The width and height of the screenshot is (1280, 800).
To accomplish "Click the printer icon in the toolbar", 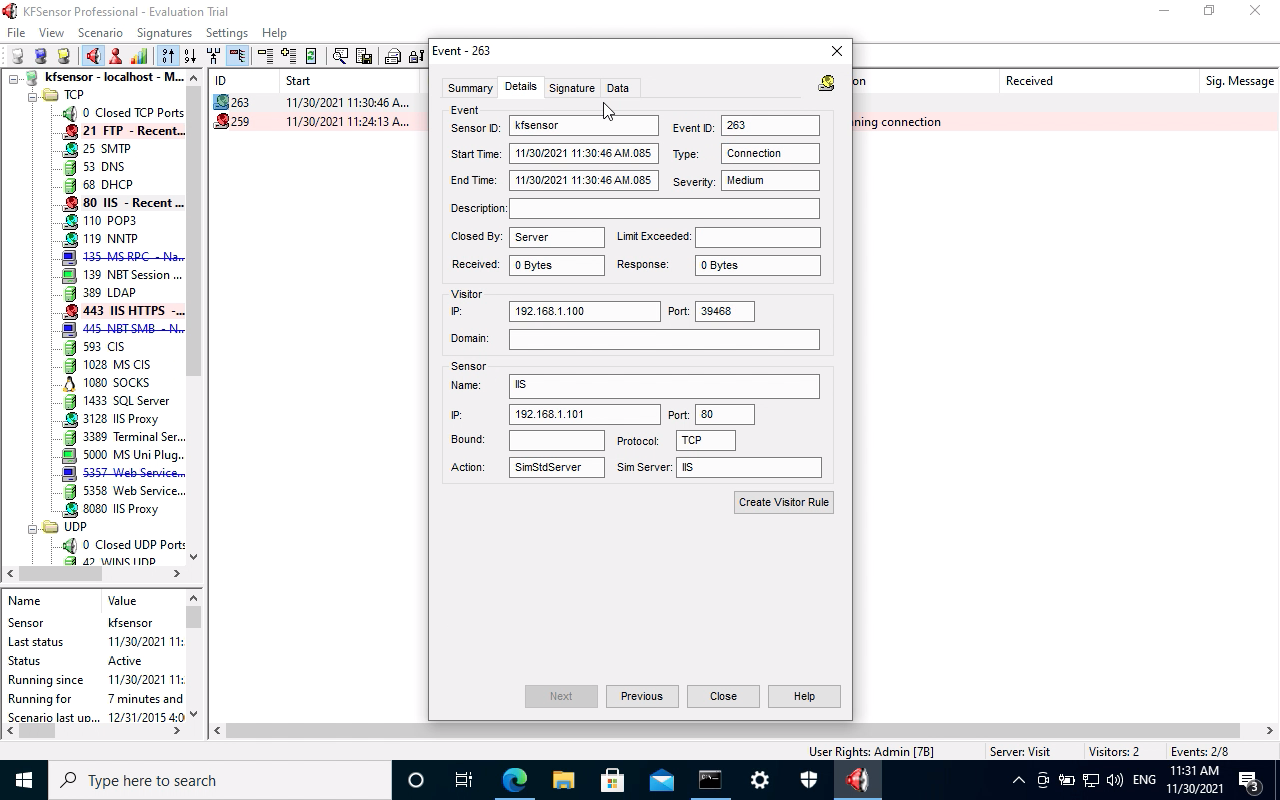I will (x=393, y=56).
